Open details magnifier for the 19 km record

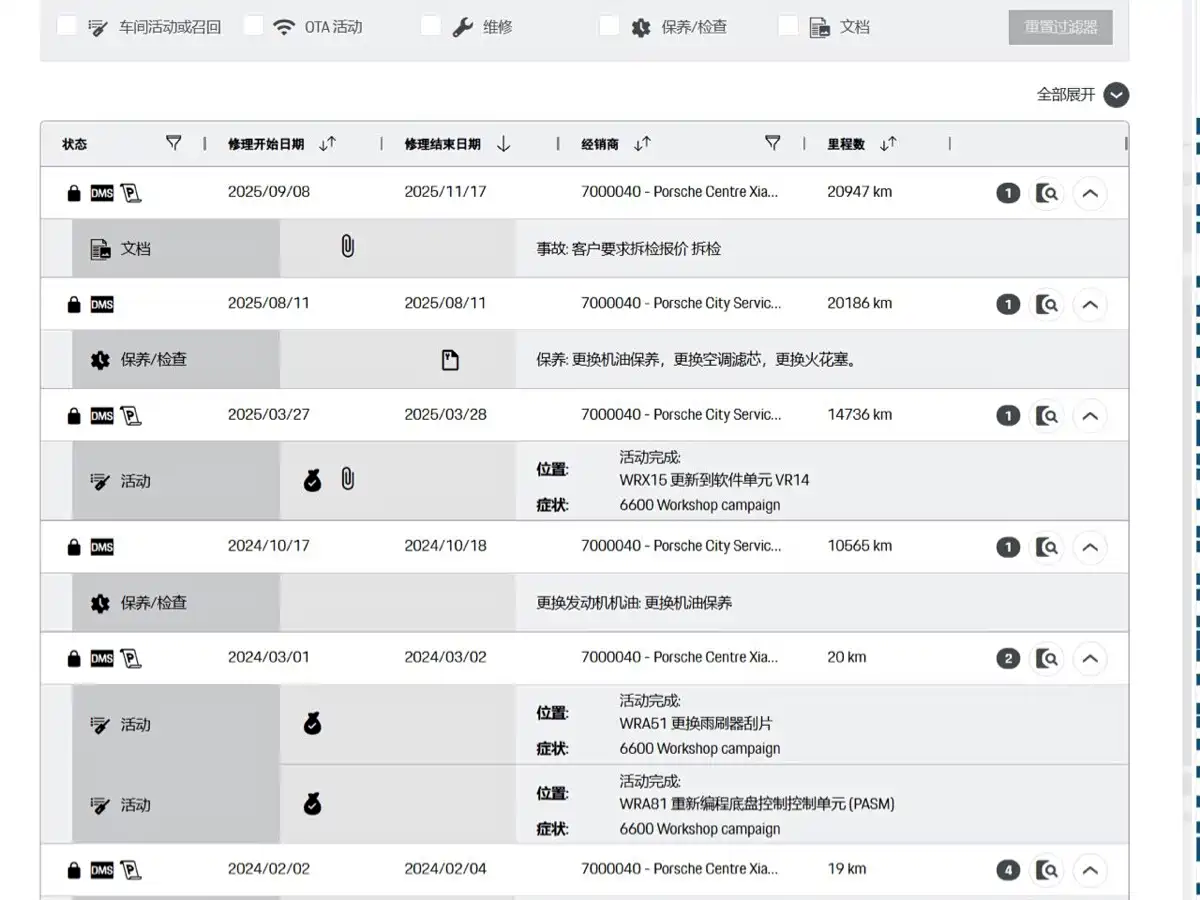pos(1047,870)
